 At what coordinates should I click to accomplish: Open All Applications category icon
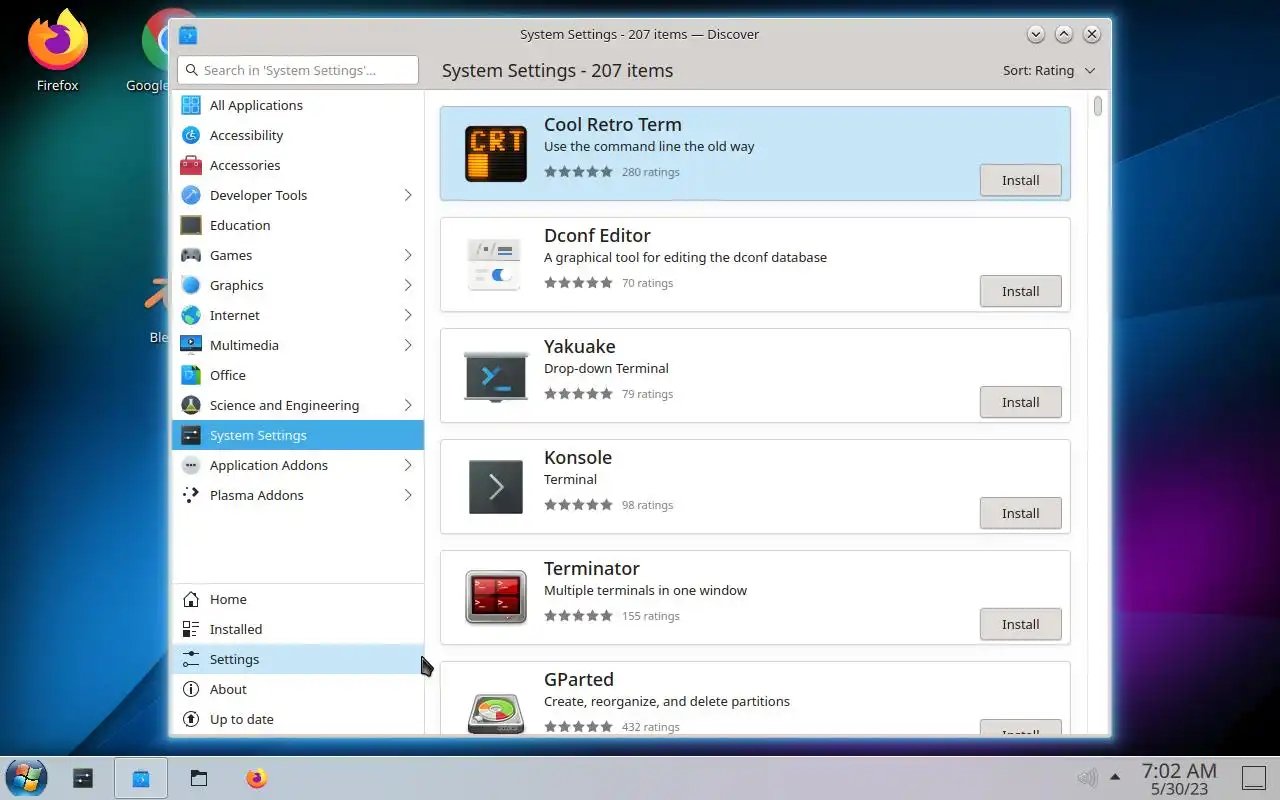(191, 105)
